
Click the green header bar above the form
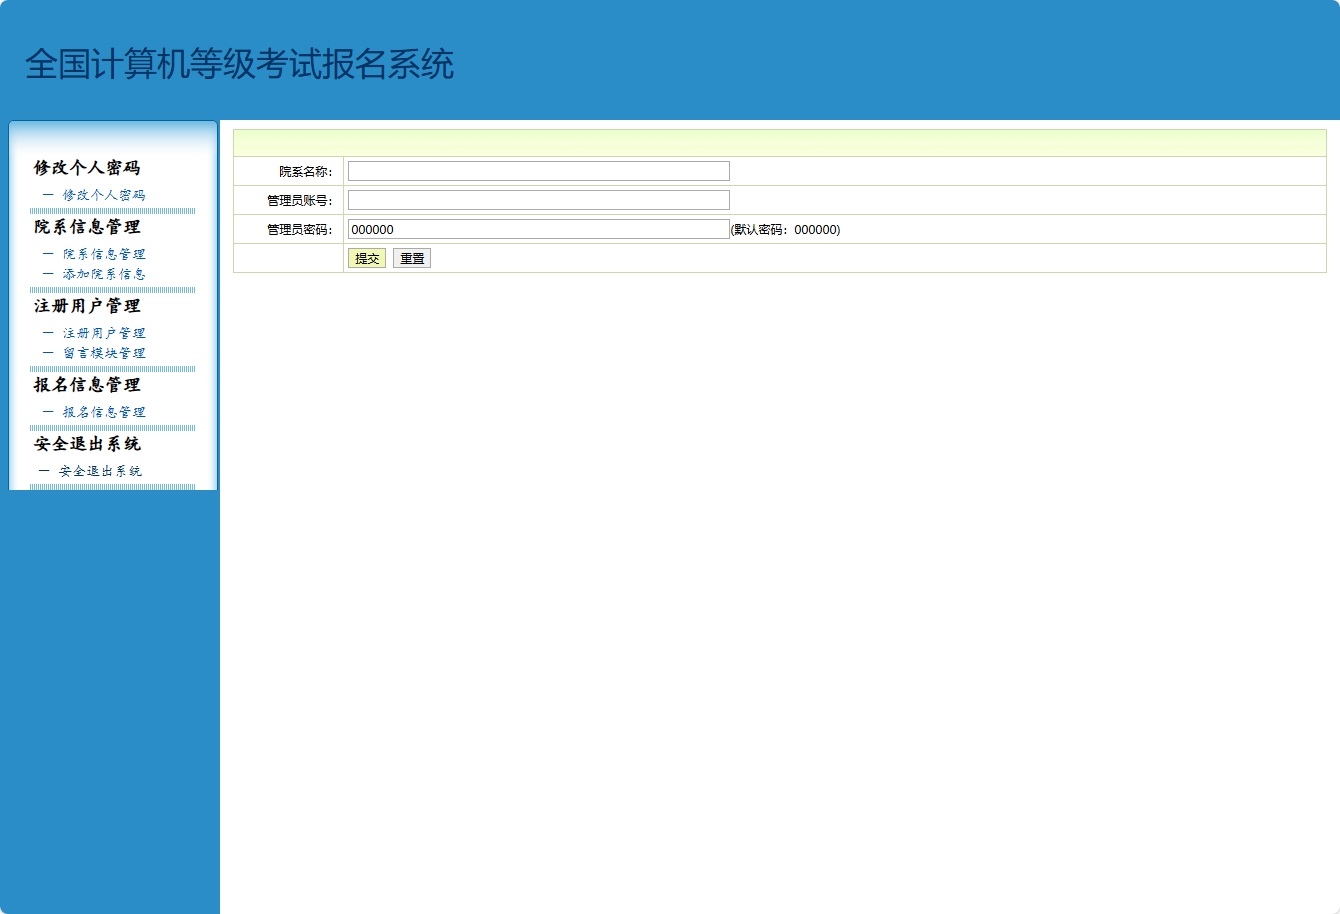pos(779,142)
